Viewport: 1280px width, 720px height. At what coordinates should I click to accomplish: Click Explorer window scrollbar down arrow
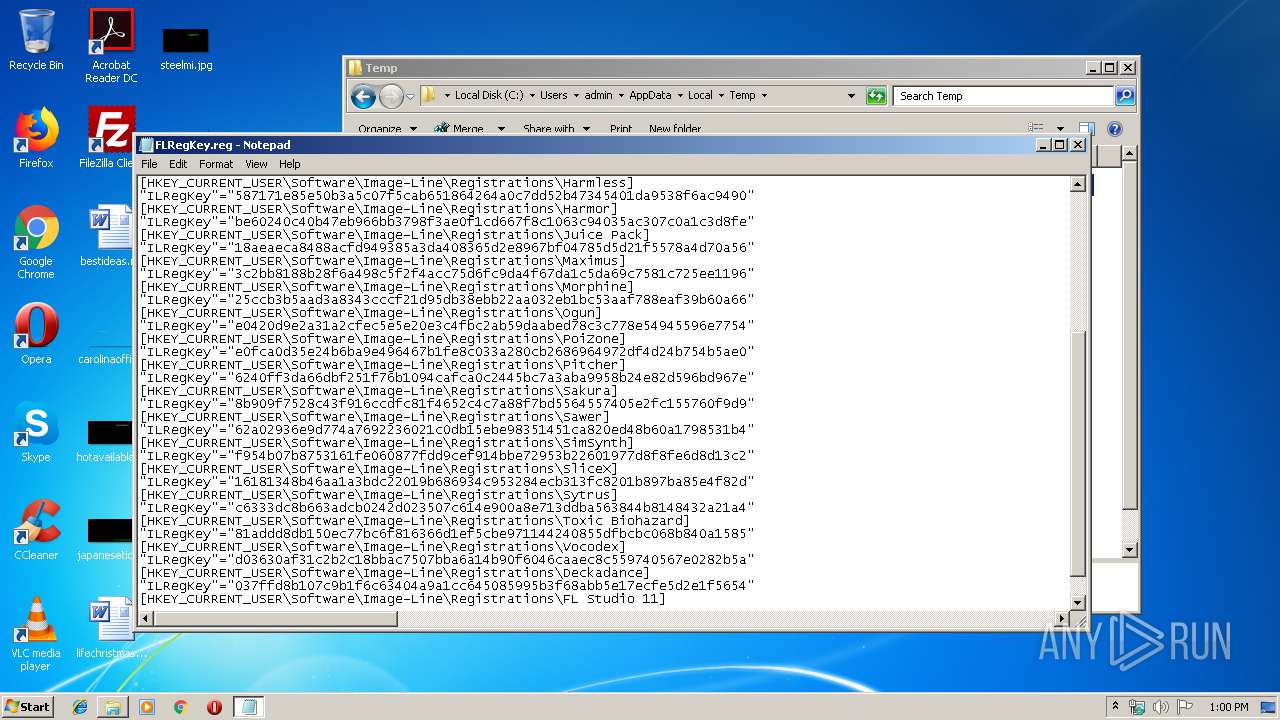click(x=1129, y=550)
